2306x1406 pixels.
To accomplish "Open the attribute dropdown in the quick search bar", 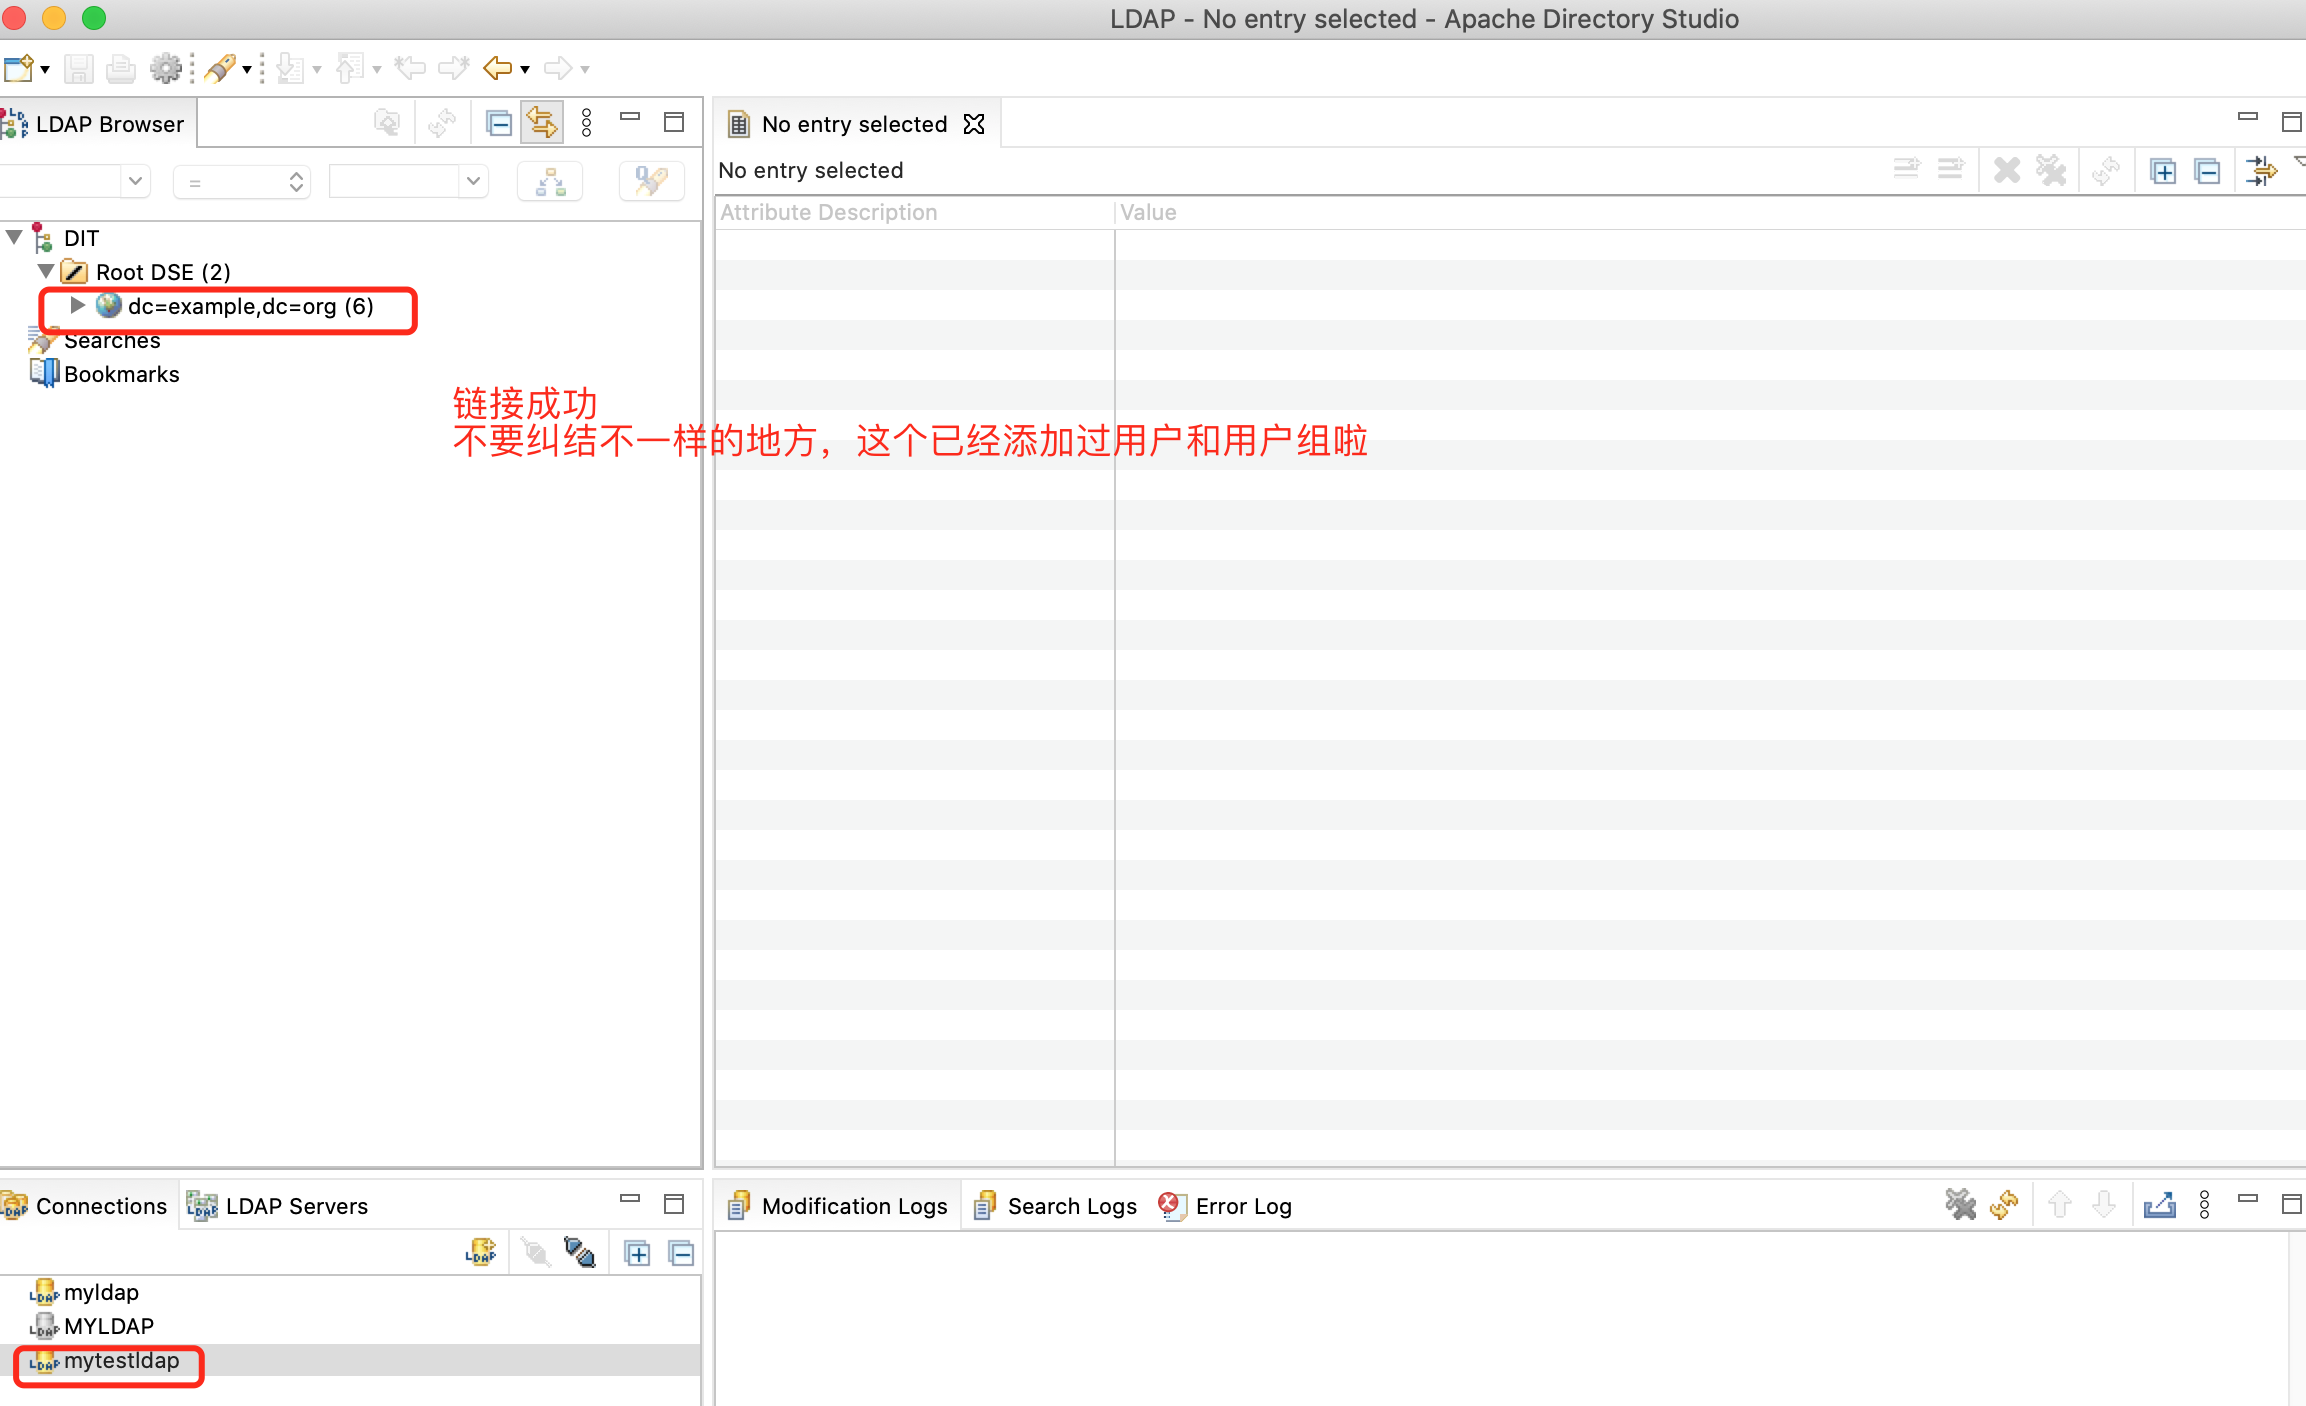I will click(136, 181).
